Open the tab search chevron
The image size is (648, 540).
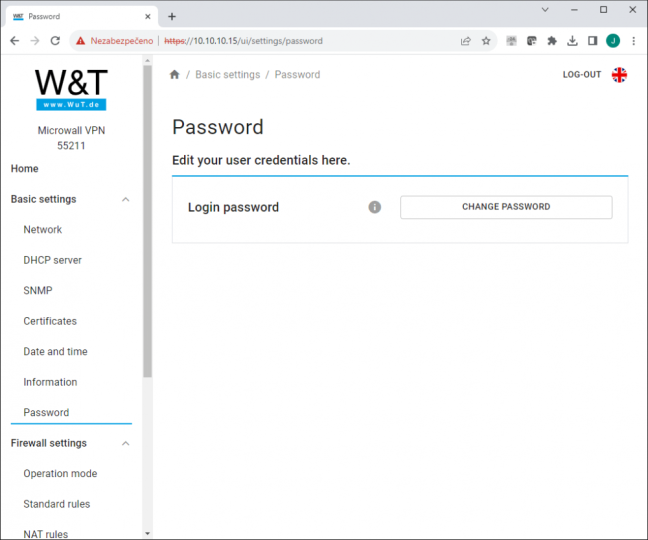pyautogui.click(x=545, y=10)
